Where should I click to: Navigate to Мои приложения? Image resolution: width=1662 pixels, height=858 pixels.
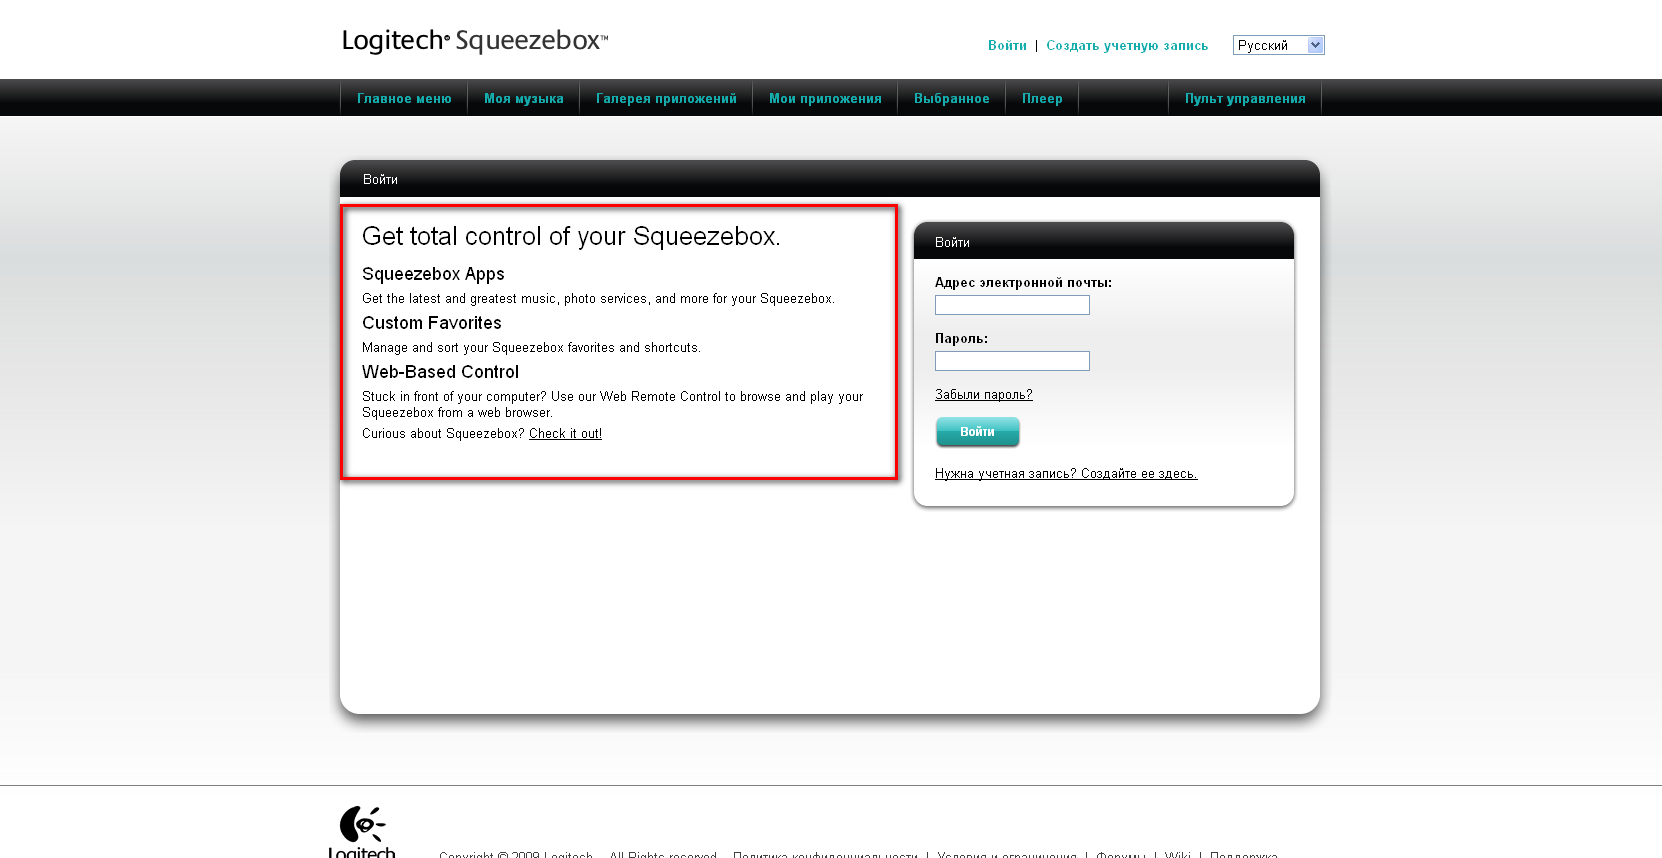825,99
